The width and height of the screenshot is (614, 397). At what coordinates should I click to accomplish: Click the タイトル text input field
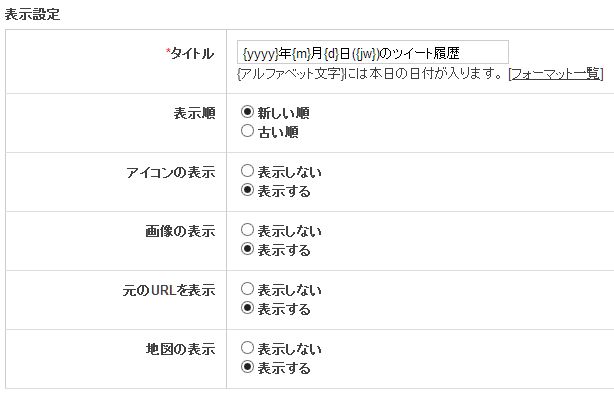click(372, 52)
